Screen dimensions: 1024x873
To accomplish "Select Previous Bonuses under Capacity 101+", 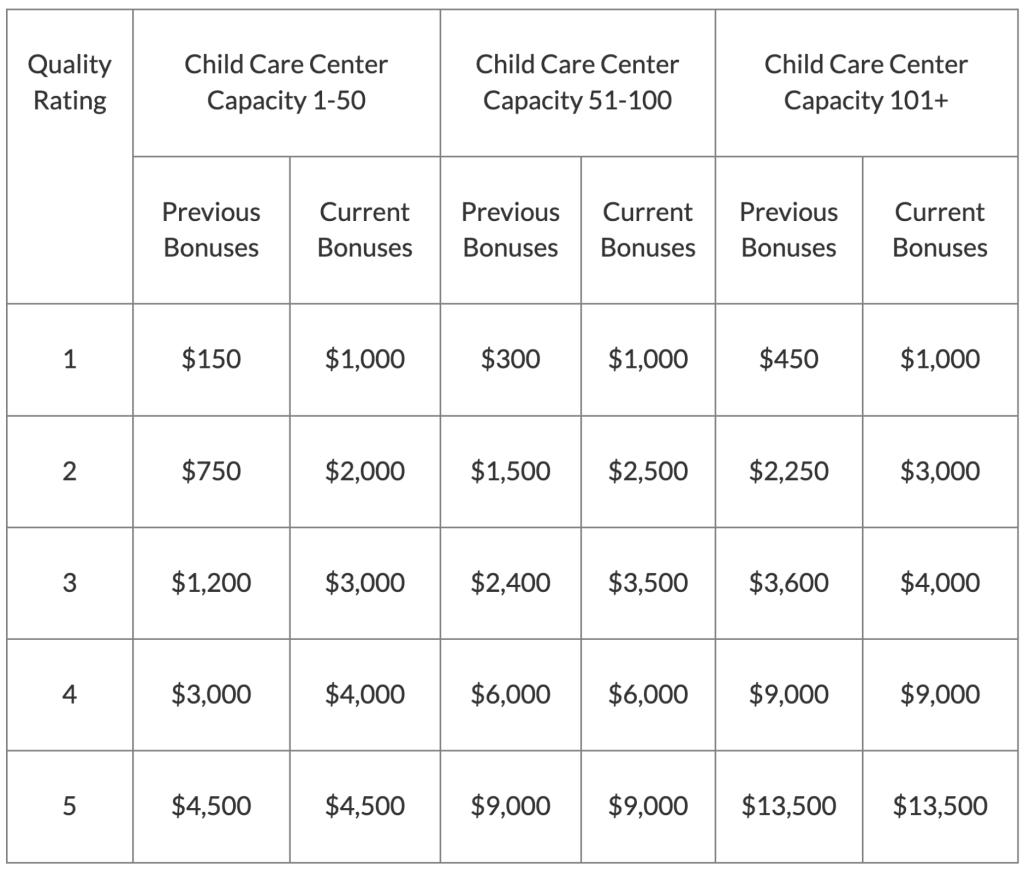I will (x=789, y=230).
